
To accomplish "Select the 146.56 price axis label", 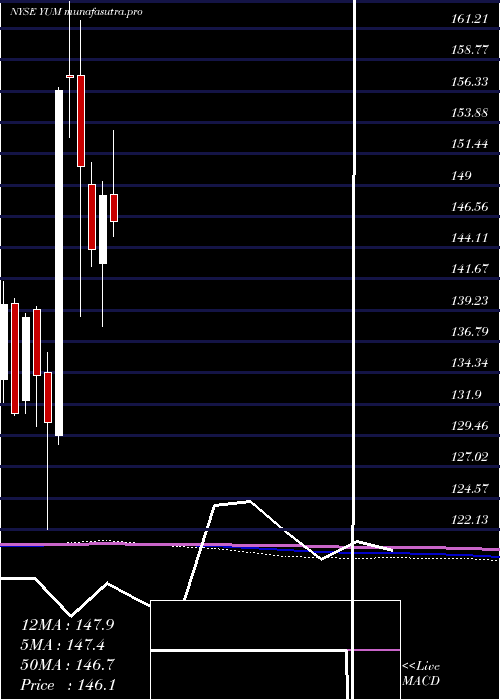I will (x=469, y=207).
